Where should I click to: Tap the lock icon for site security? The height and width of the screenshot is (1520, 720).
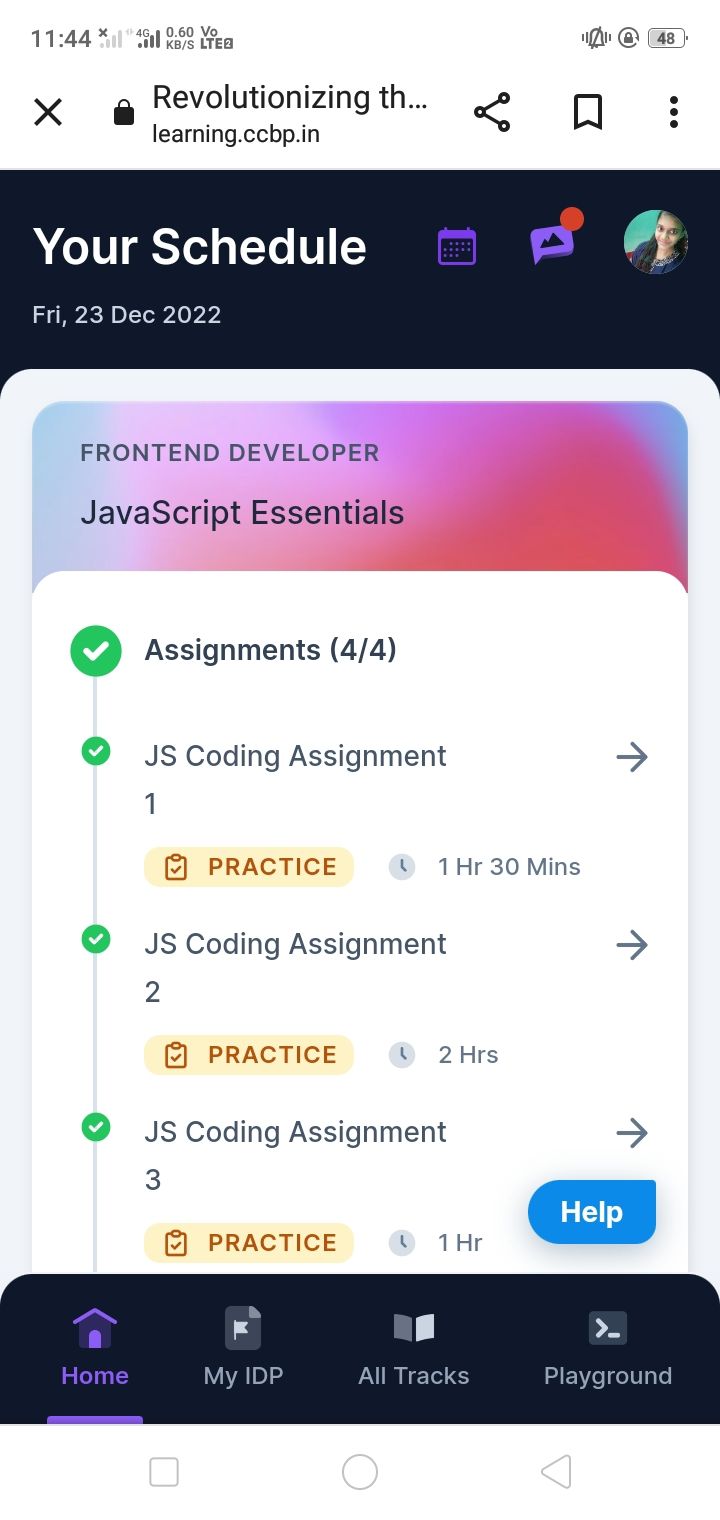point(124,112)
